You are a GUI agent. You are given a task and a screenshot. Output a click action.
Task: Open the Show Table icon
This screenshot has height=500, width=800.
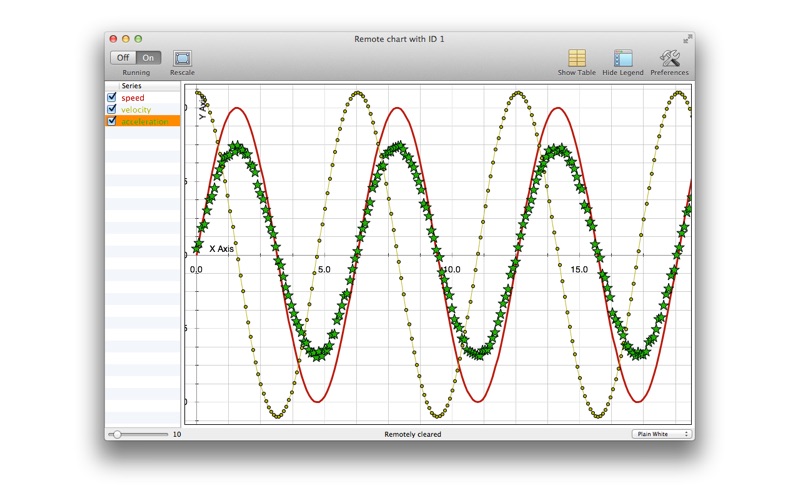[x=577, y=58]
